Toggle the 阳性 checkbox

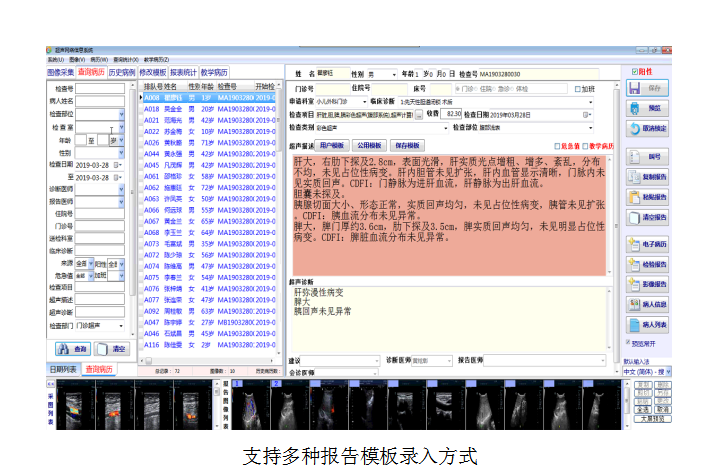click(636, 72)
